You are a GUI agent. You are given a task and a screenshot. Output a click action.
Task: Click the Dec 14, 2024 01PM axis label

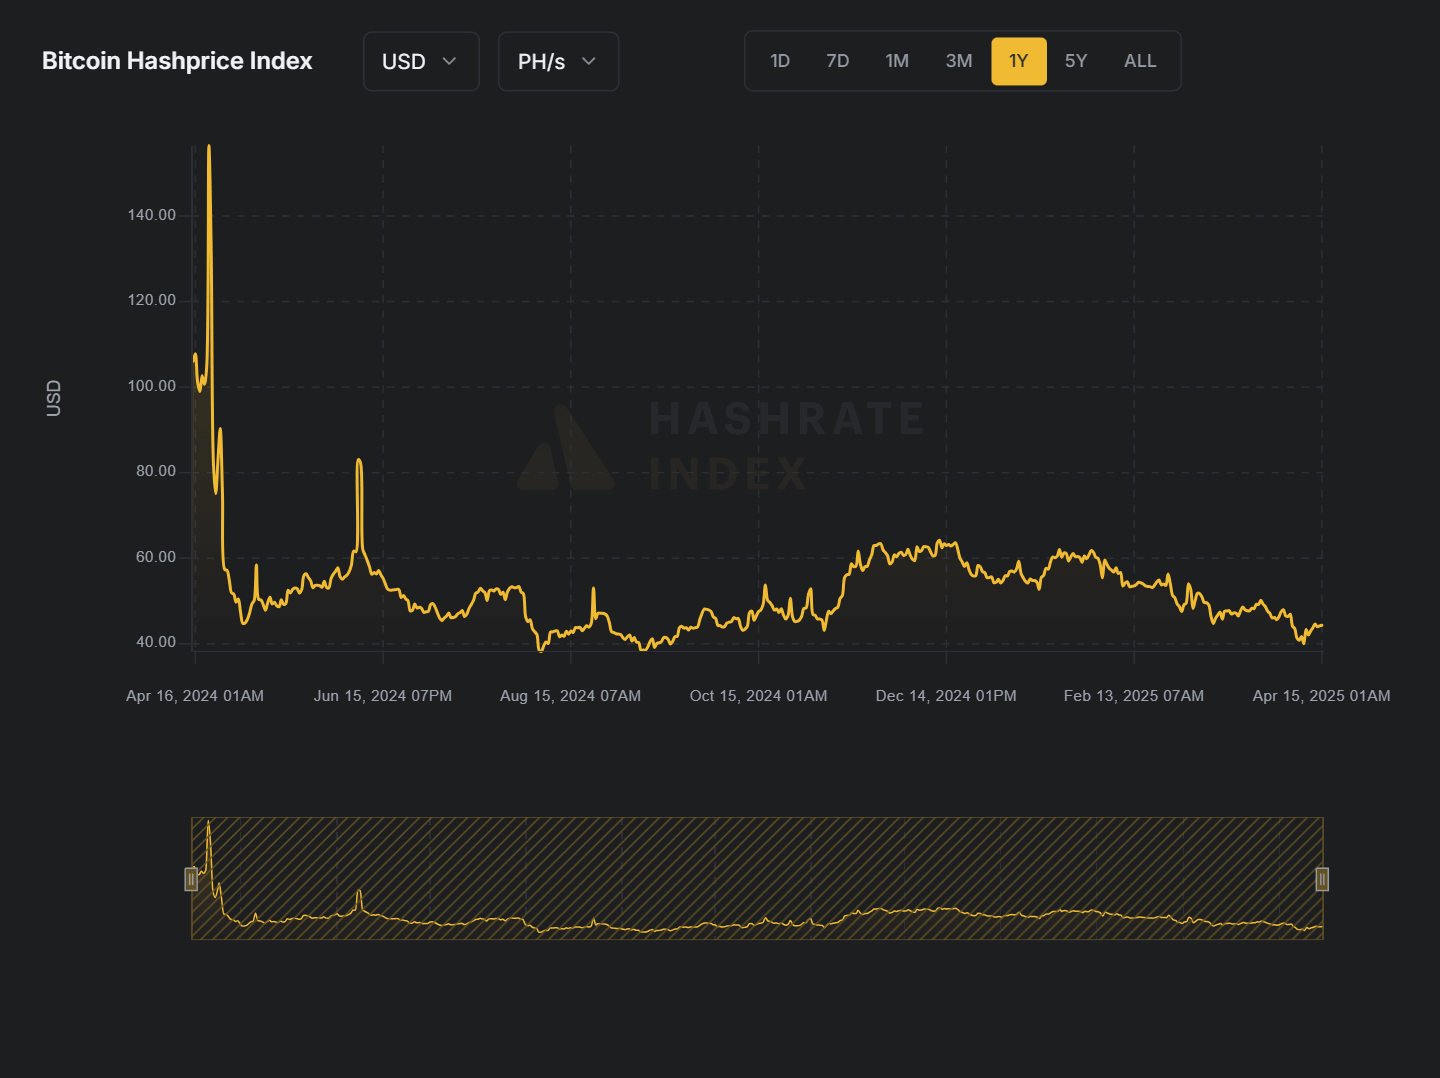(946, 696)
